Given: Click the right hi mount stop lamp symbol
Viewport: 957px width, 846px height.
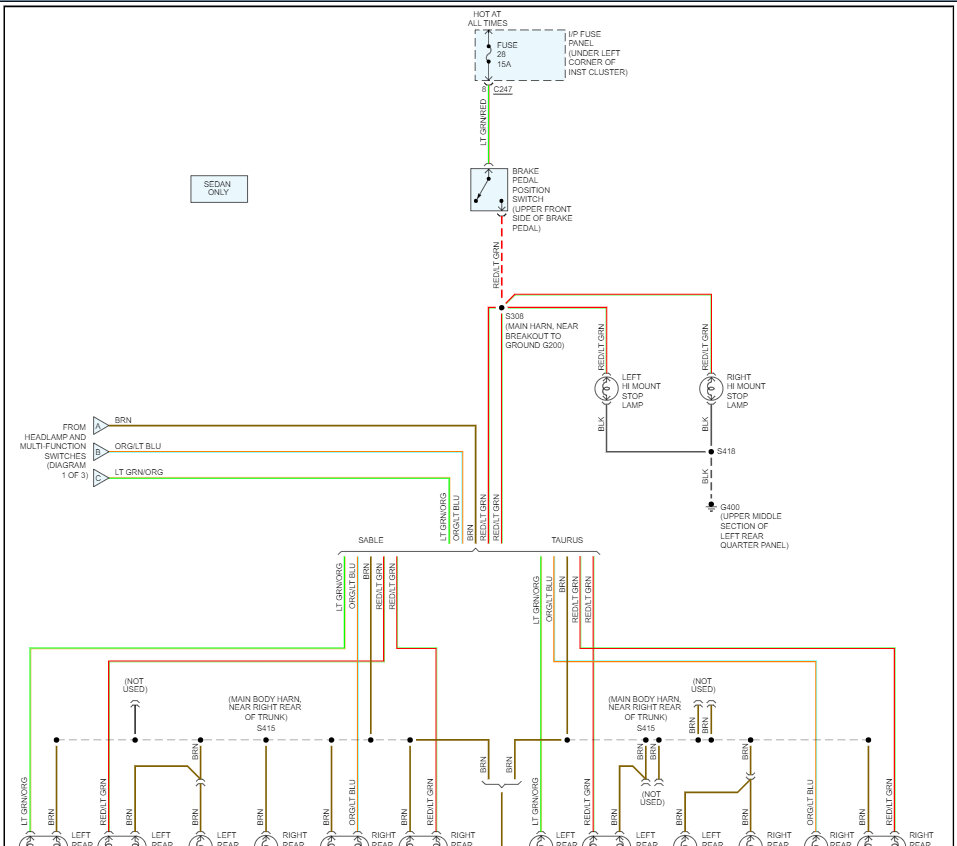Looking at the screenshot, I should 711,387.
